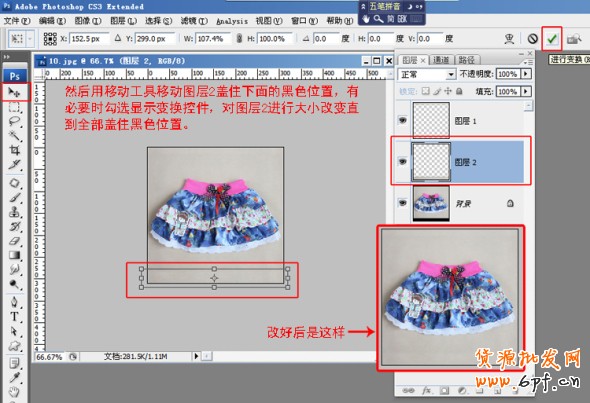Switch to the 通道 tab

(x=441, y=60)
